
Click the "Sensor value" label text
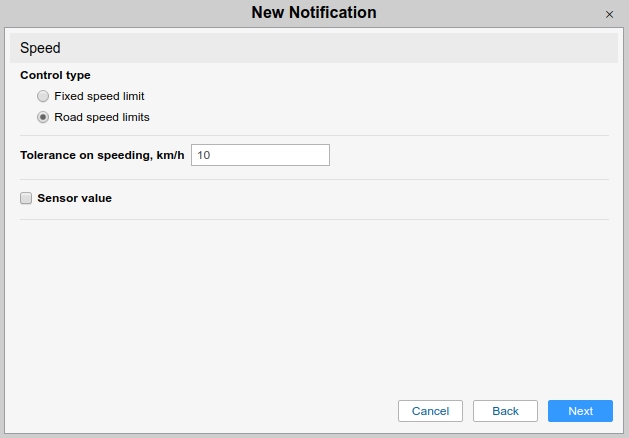tap(74, 198)
